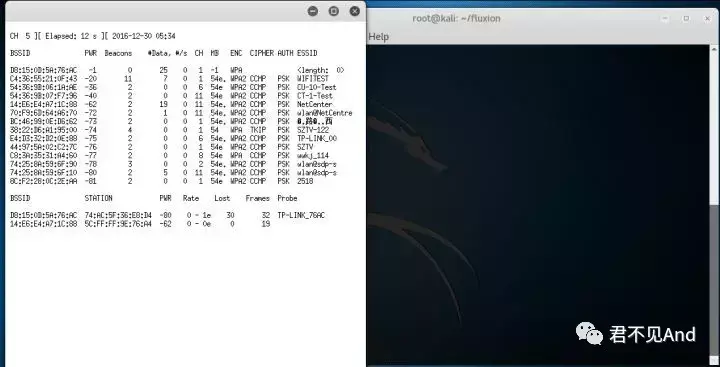
Task: Open the Help menu in terminal
Action: pyautogui.click(x=379, y=37)
